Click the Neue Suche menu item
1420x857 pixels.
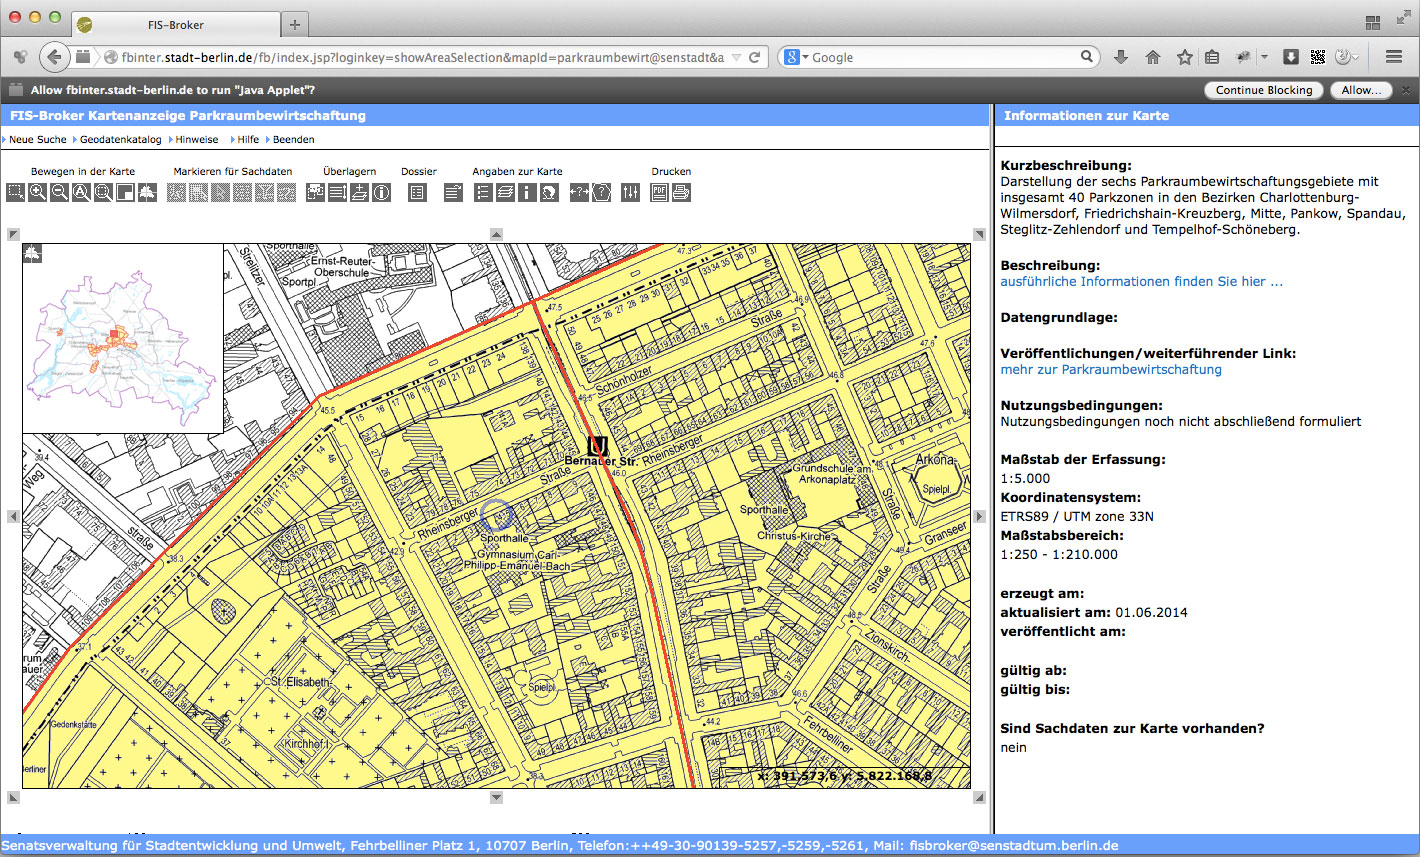coord(38,140)
